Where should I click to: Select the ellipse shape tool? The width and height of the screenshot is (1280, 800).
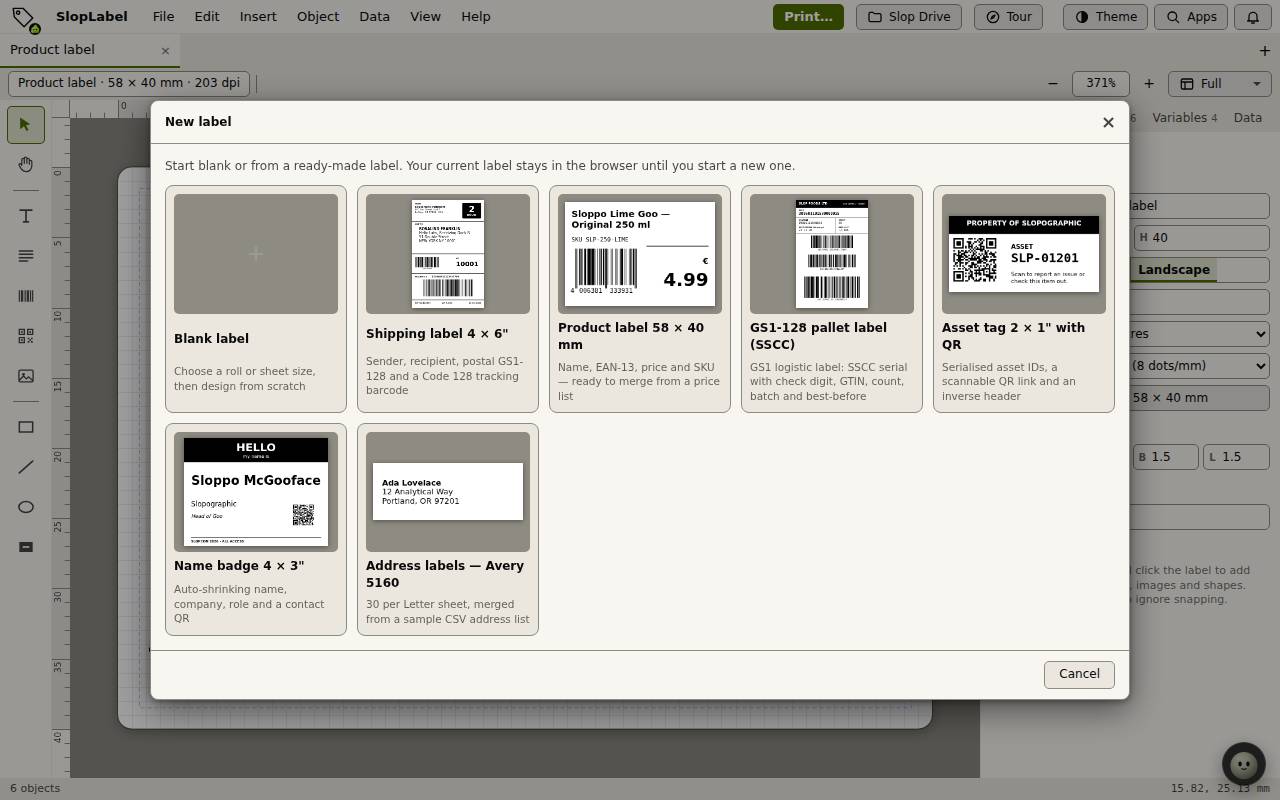click(26, 508)
